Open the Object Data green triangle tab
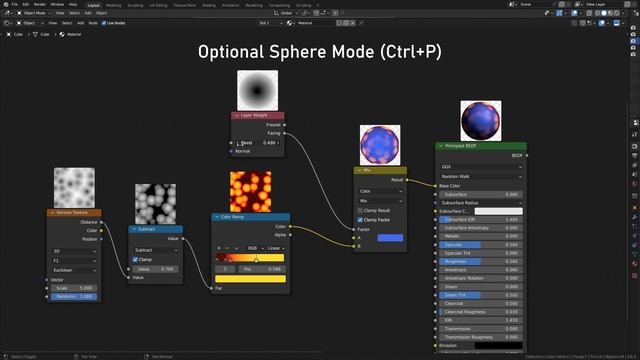640x360 pixels. tap(635, 253)
